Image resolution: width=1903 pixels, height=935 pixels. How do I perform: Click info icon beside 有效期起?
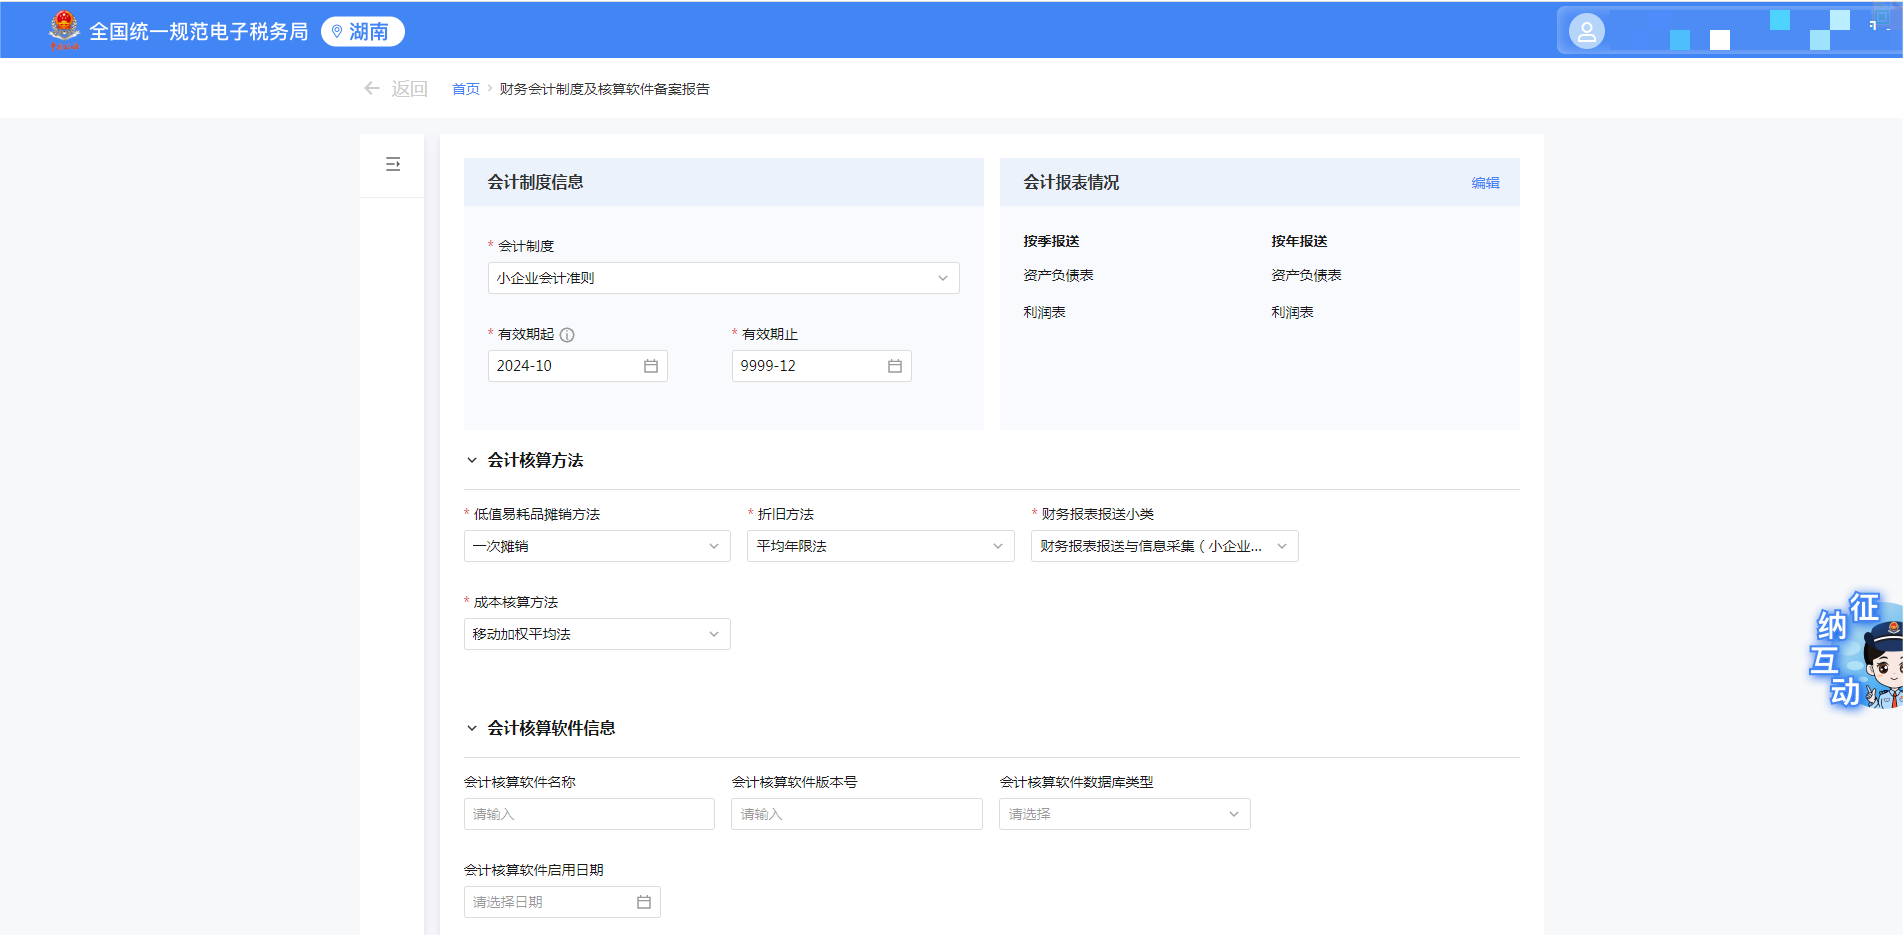[567, 335]
